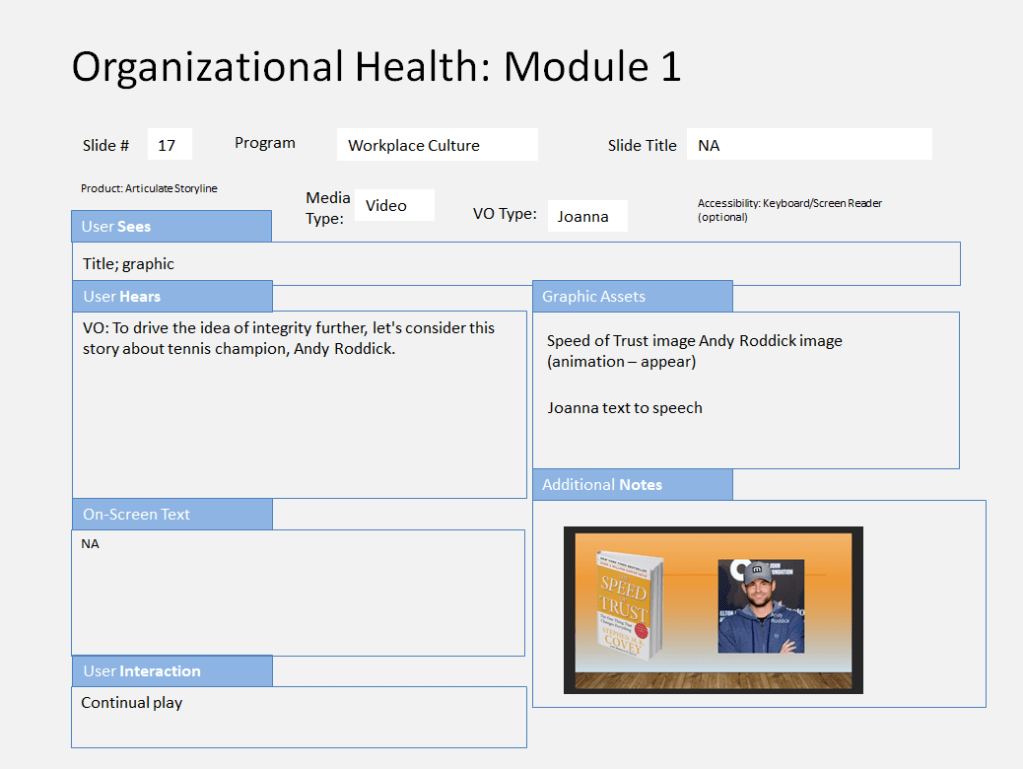This screenshot has width=1023, height=769.
Task: Select the 'User Interaction' section header
Action: tap(172, 671)
